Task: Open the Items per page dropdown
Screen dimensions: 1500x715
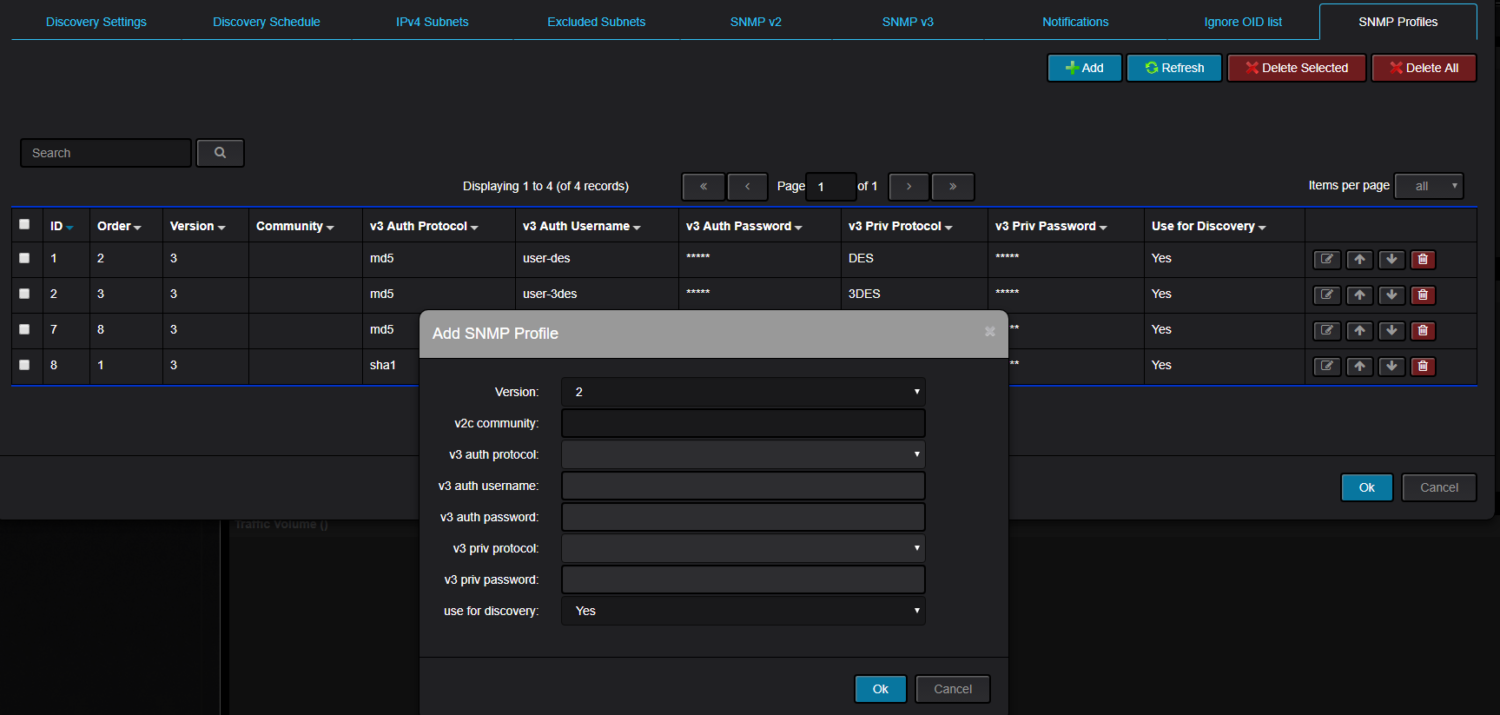Action: pos(1428,186)
